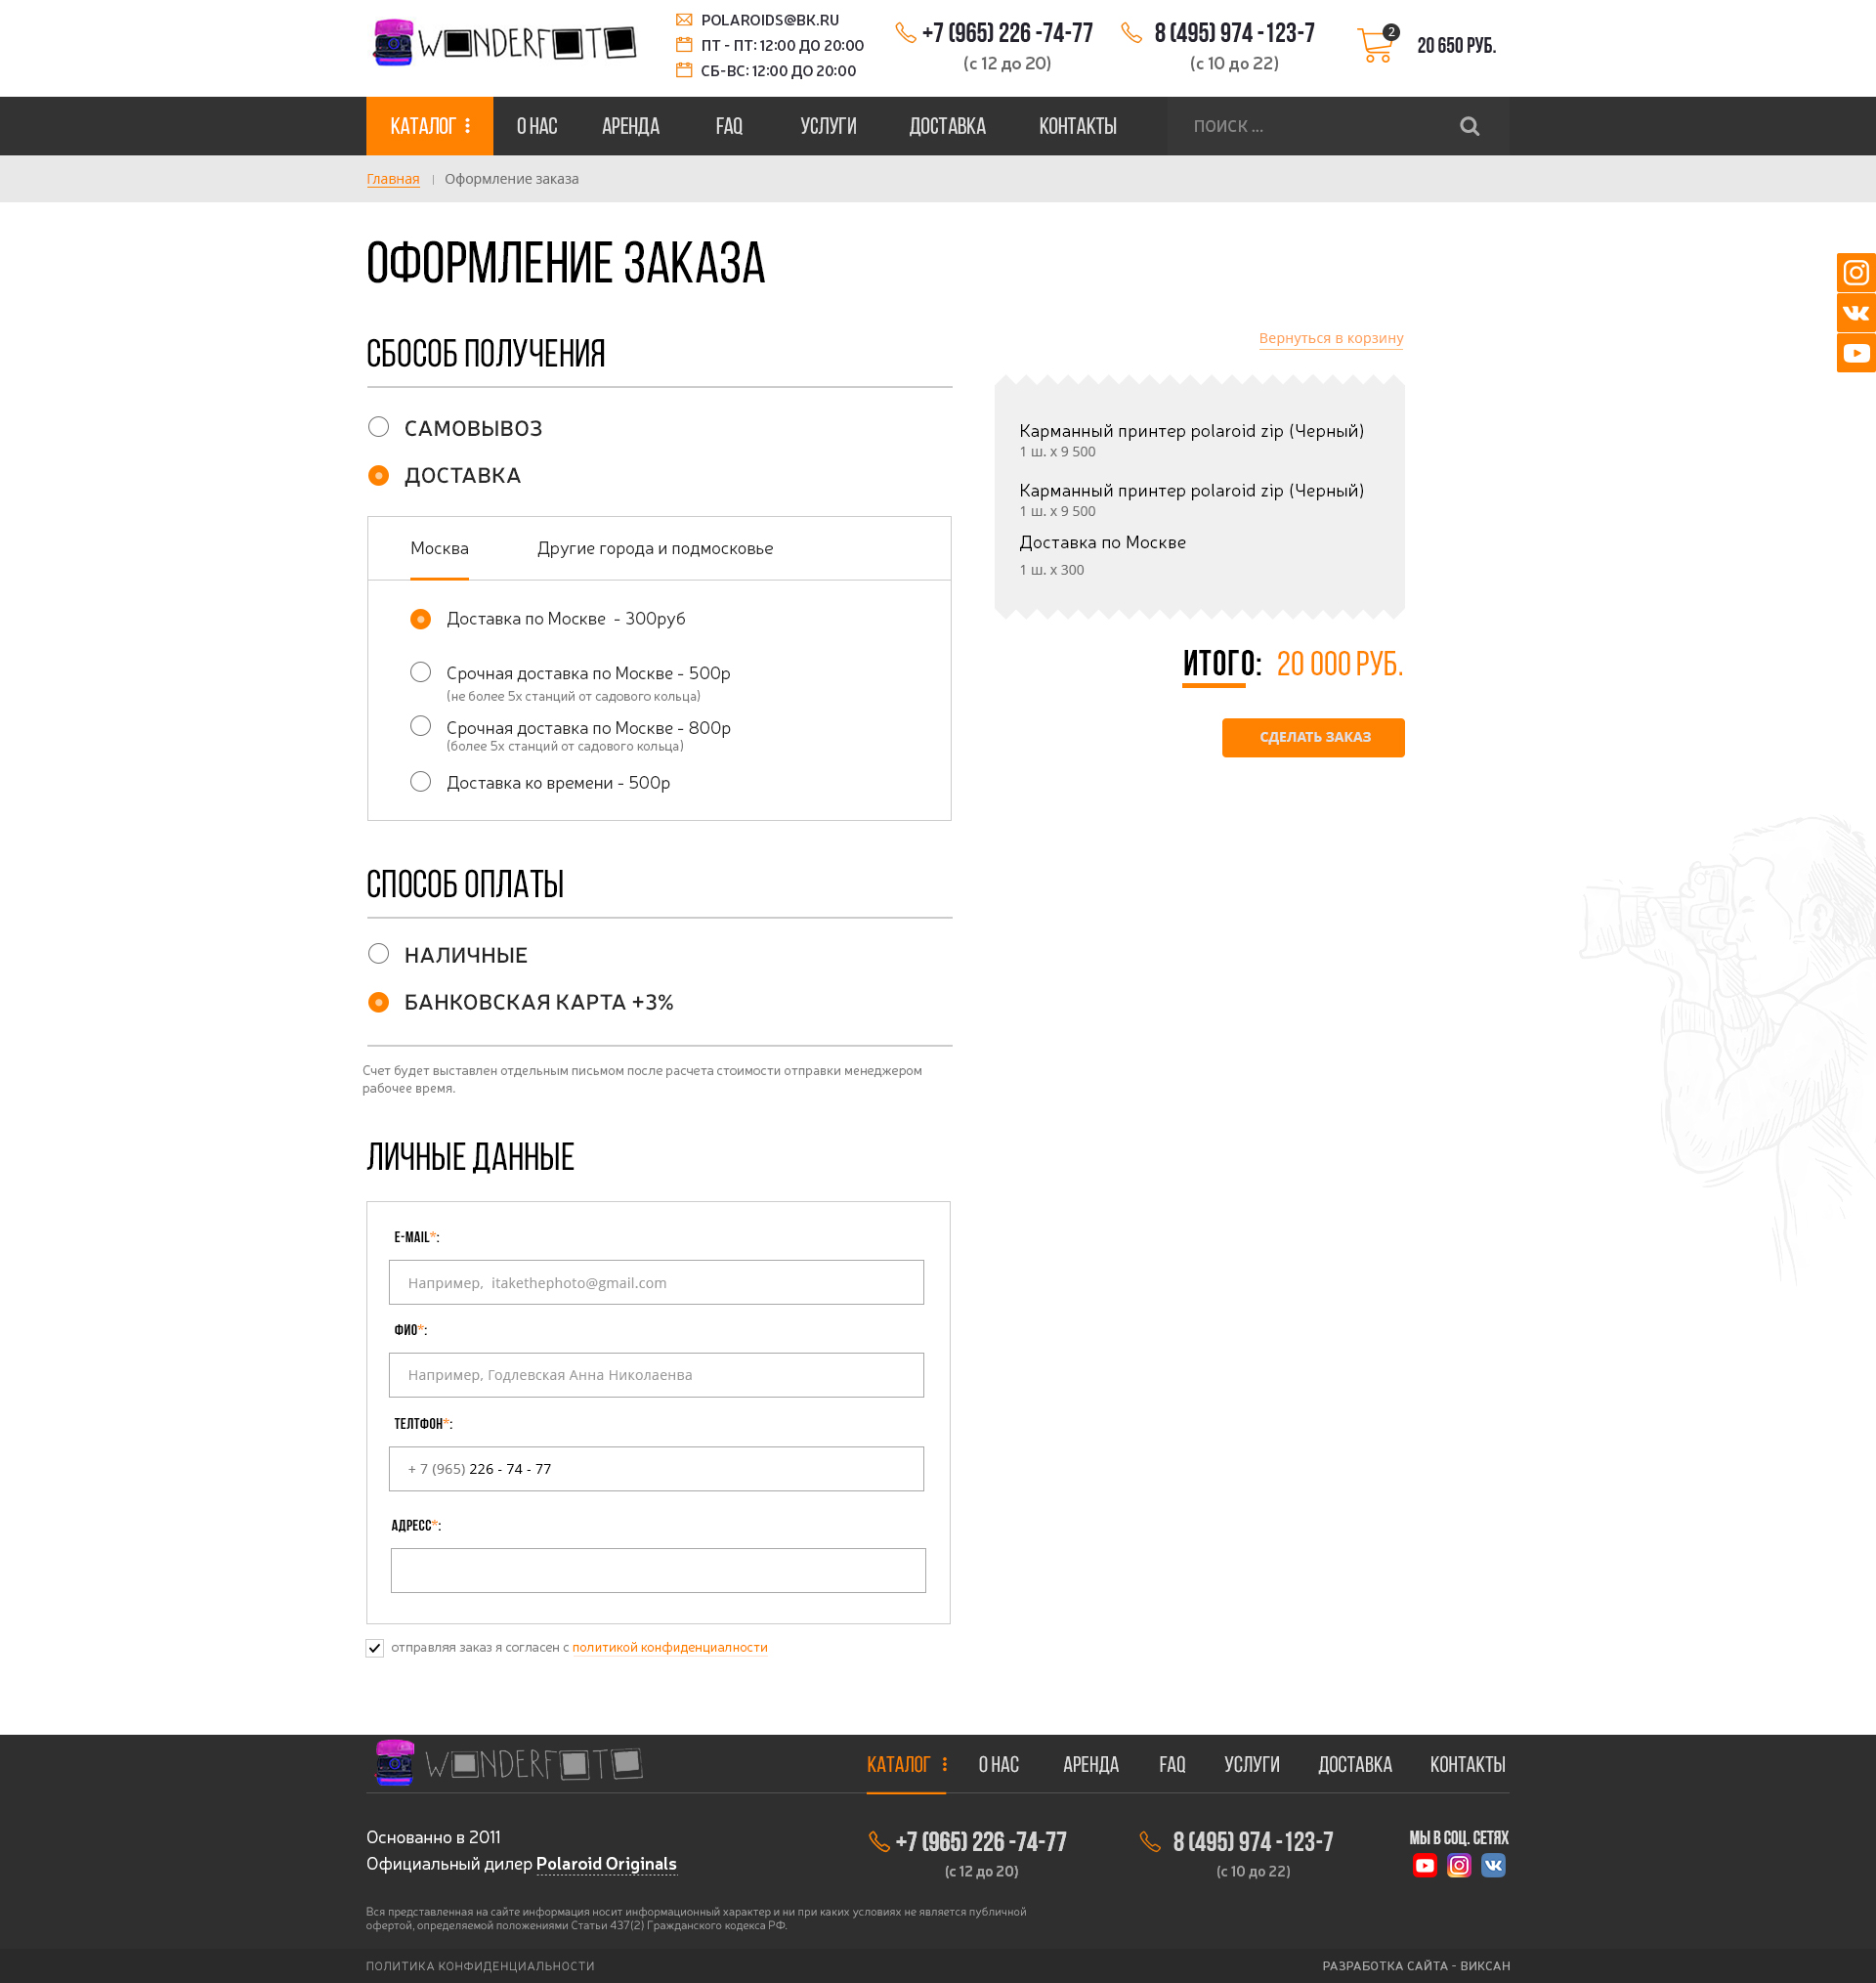Screen dimensions: 1876x1983
Task: Click the footer VK icon
Action: pyautogui.click(x=1492, y=1865)
